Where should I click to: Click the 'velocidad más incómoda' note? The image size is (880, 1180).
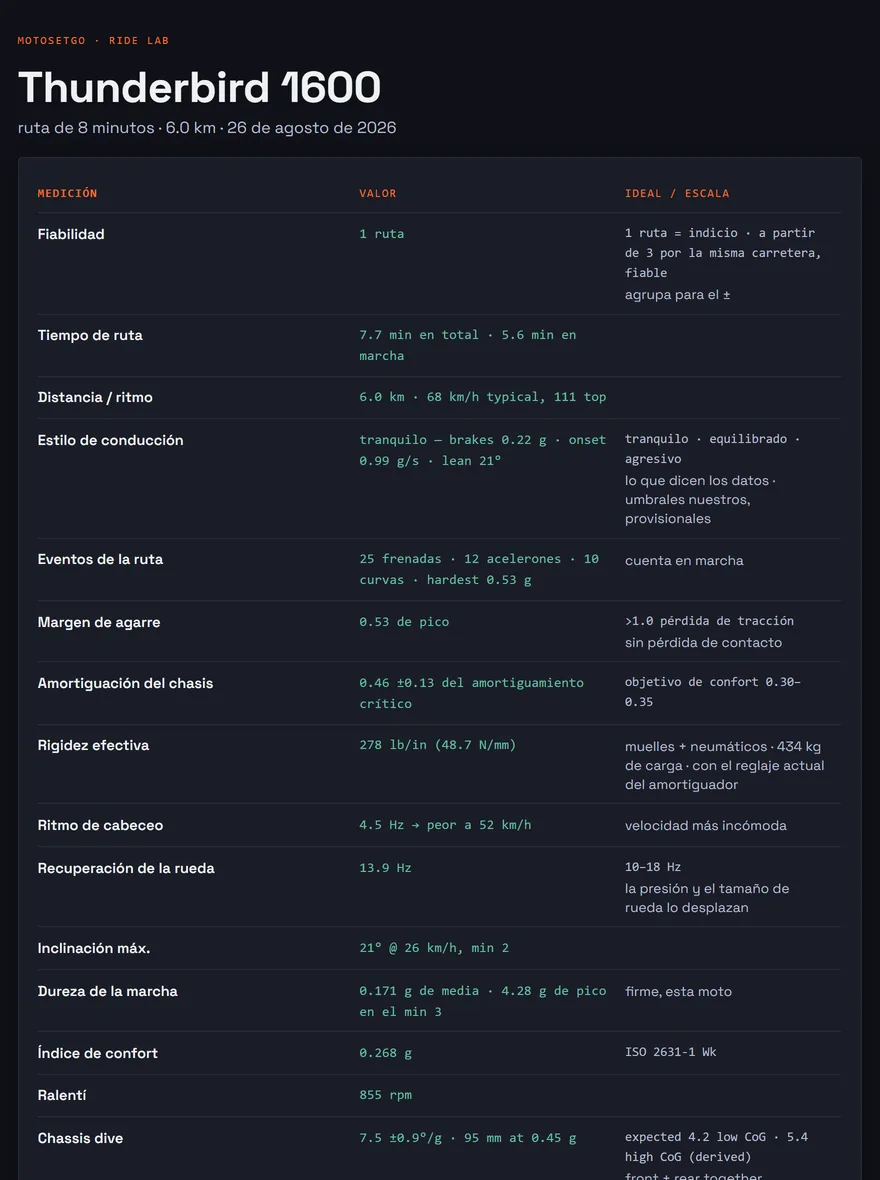[705, 826]
